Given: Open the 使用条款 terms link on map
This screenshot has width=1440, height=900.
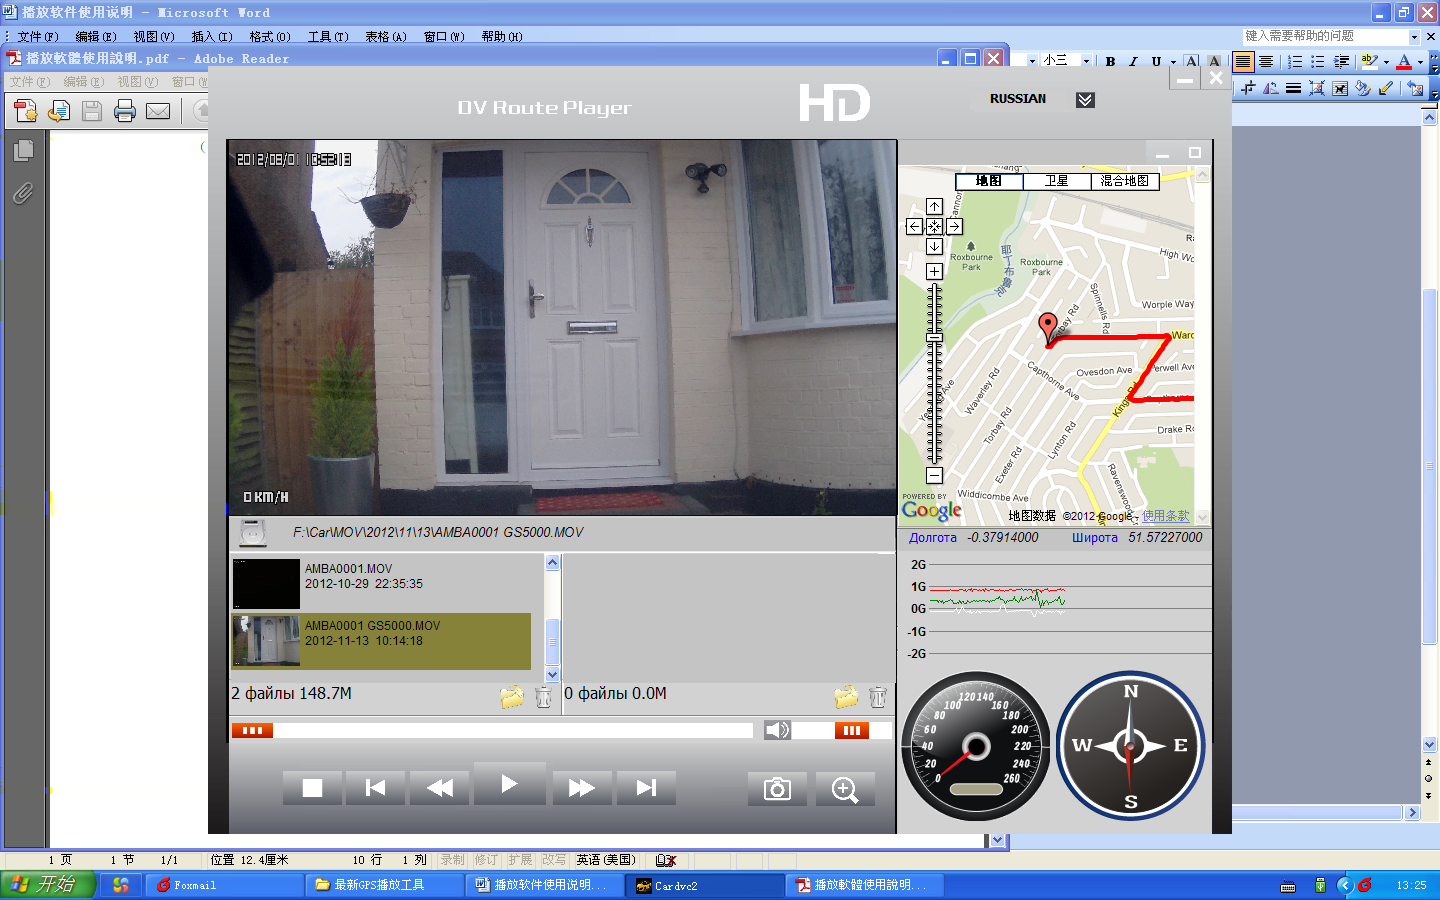Looking at the screenshot, I should point(1166,516).
